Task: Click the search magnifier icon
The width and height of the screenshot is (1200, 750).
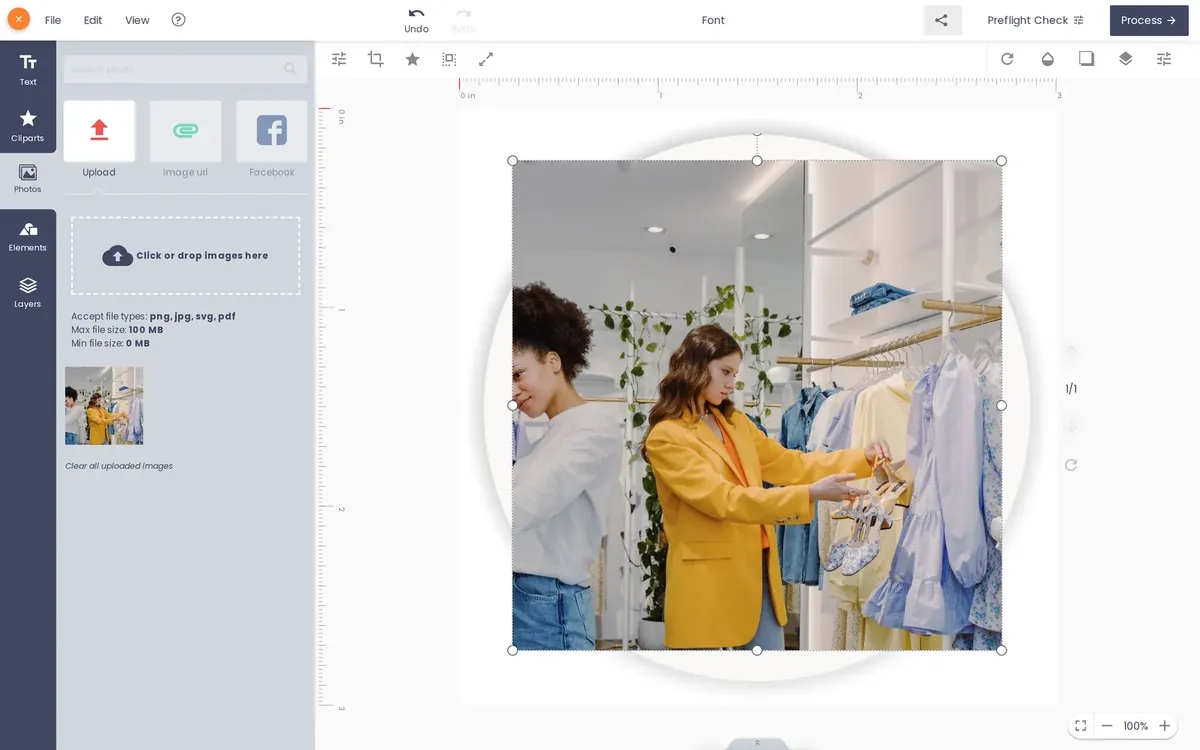Action: 290,69
